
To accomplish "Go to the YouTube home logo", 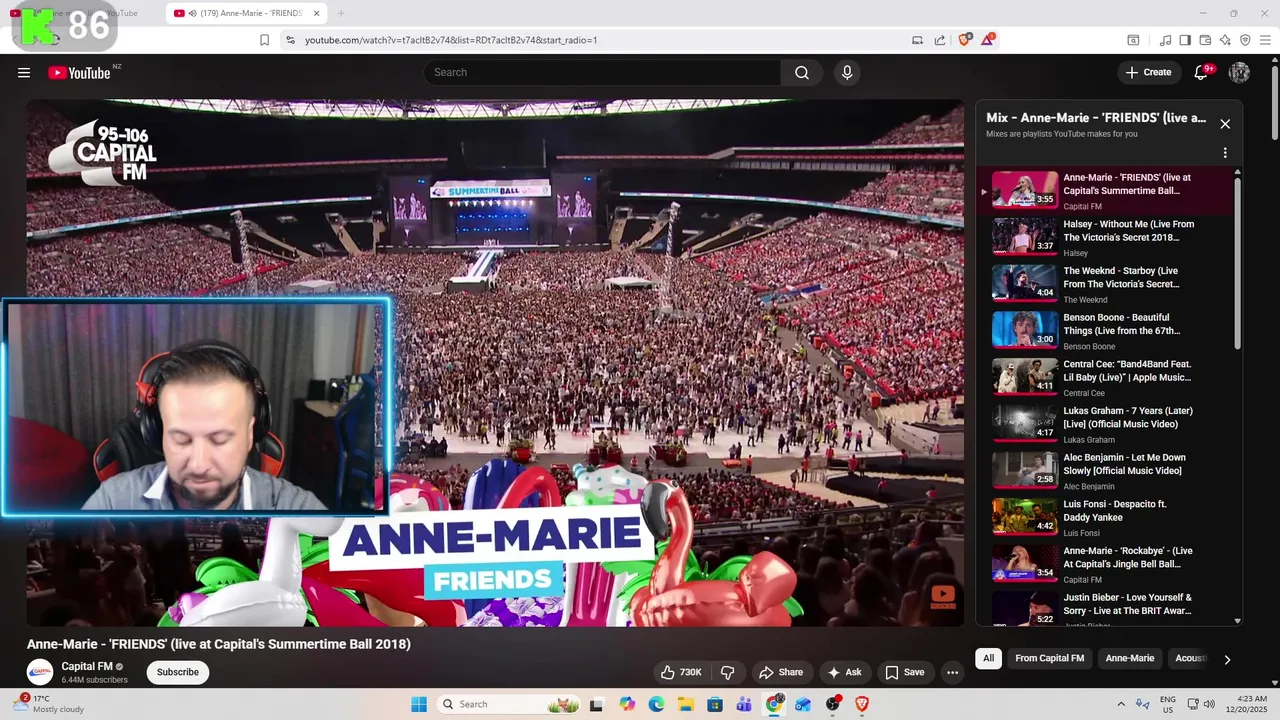I will [x=79, y=72].
